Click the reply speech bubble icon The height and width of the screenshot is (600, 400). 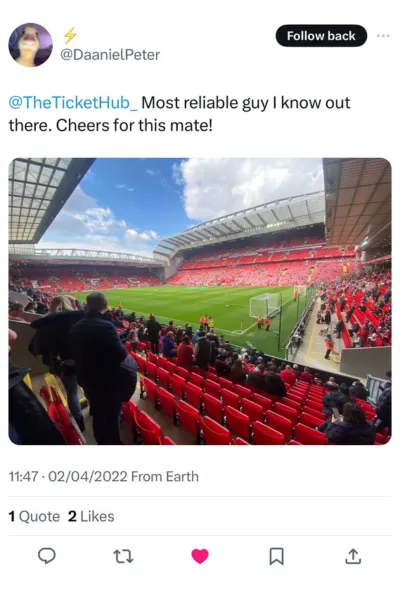[47, 556]
